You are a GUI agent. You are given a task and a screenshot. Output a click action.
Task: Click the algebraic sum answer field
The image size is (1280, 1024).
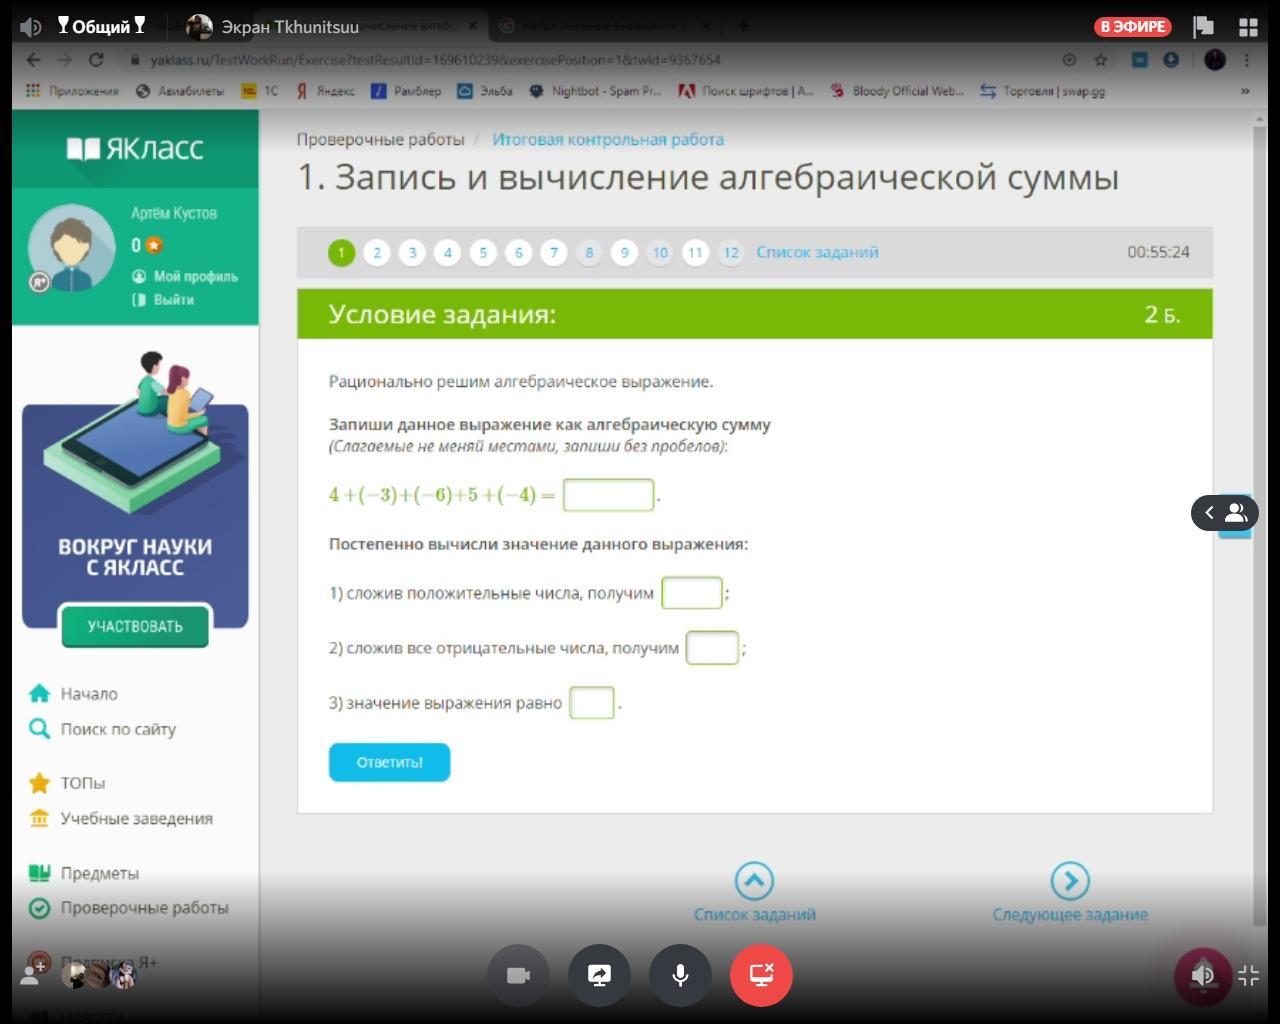coord(608,495)
